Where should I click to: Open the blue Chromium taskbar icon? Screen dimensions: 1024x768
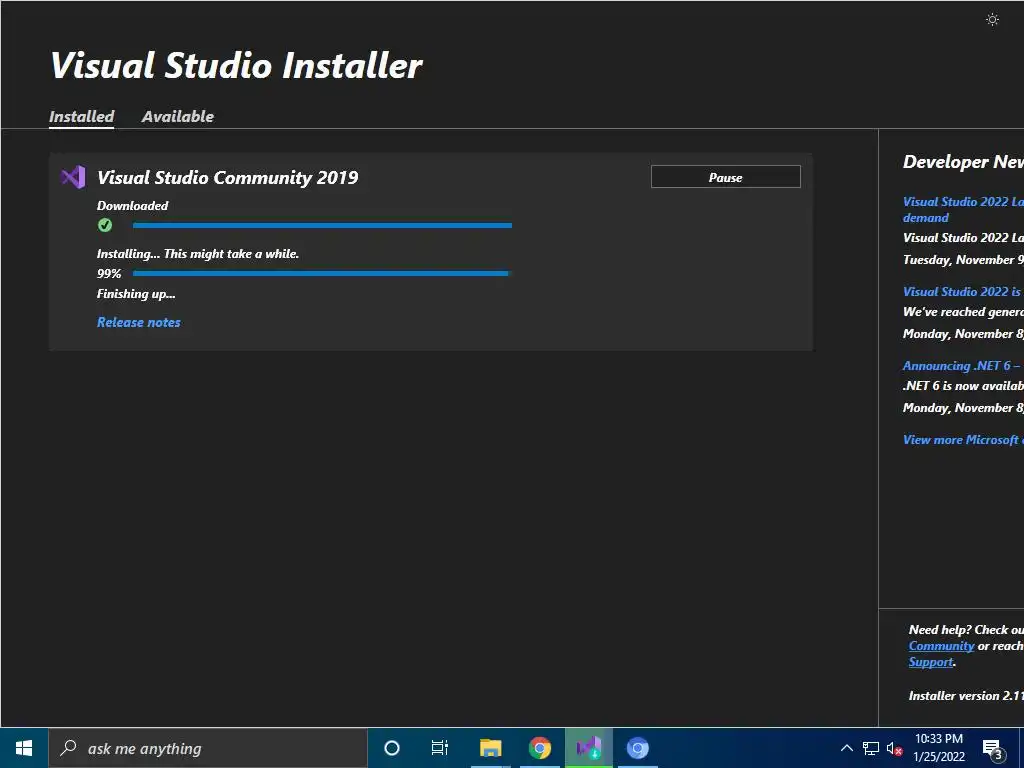637,748
